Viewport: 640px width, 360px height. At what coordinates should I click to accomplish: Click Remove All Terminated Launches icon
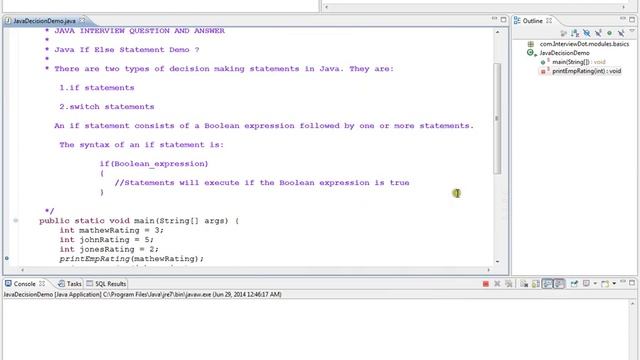(509, 284)
